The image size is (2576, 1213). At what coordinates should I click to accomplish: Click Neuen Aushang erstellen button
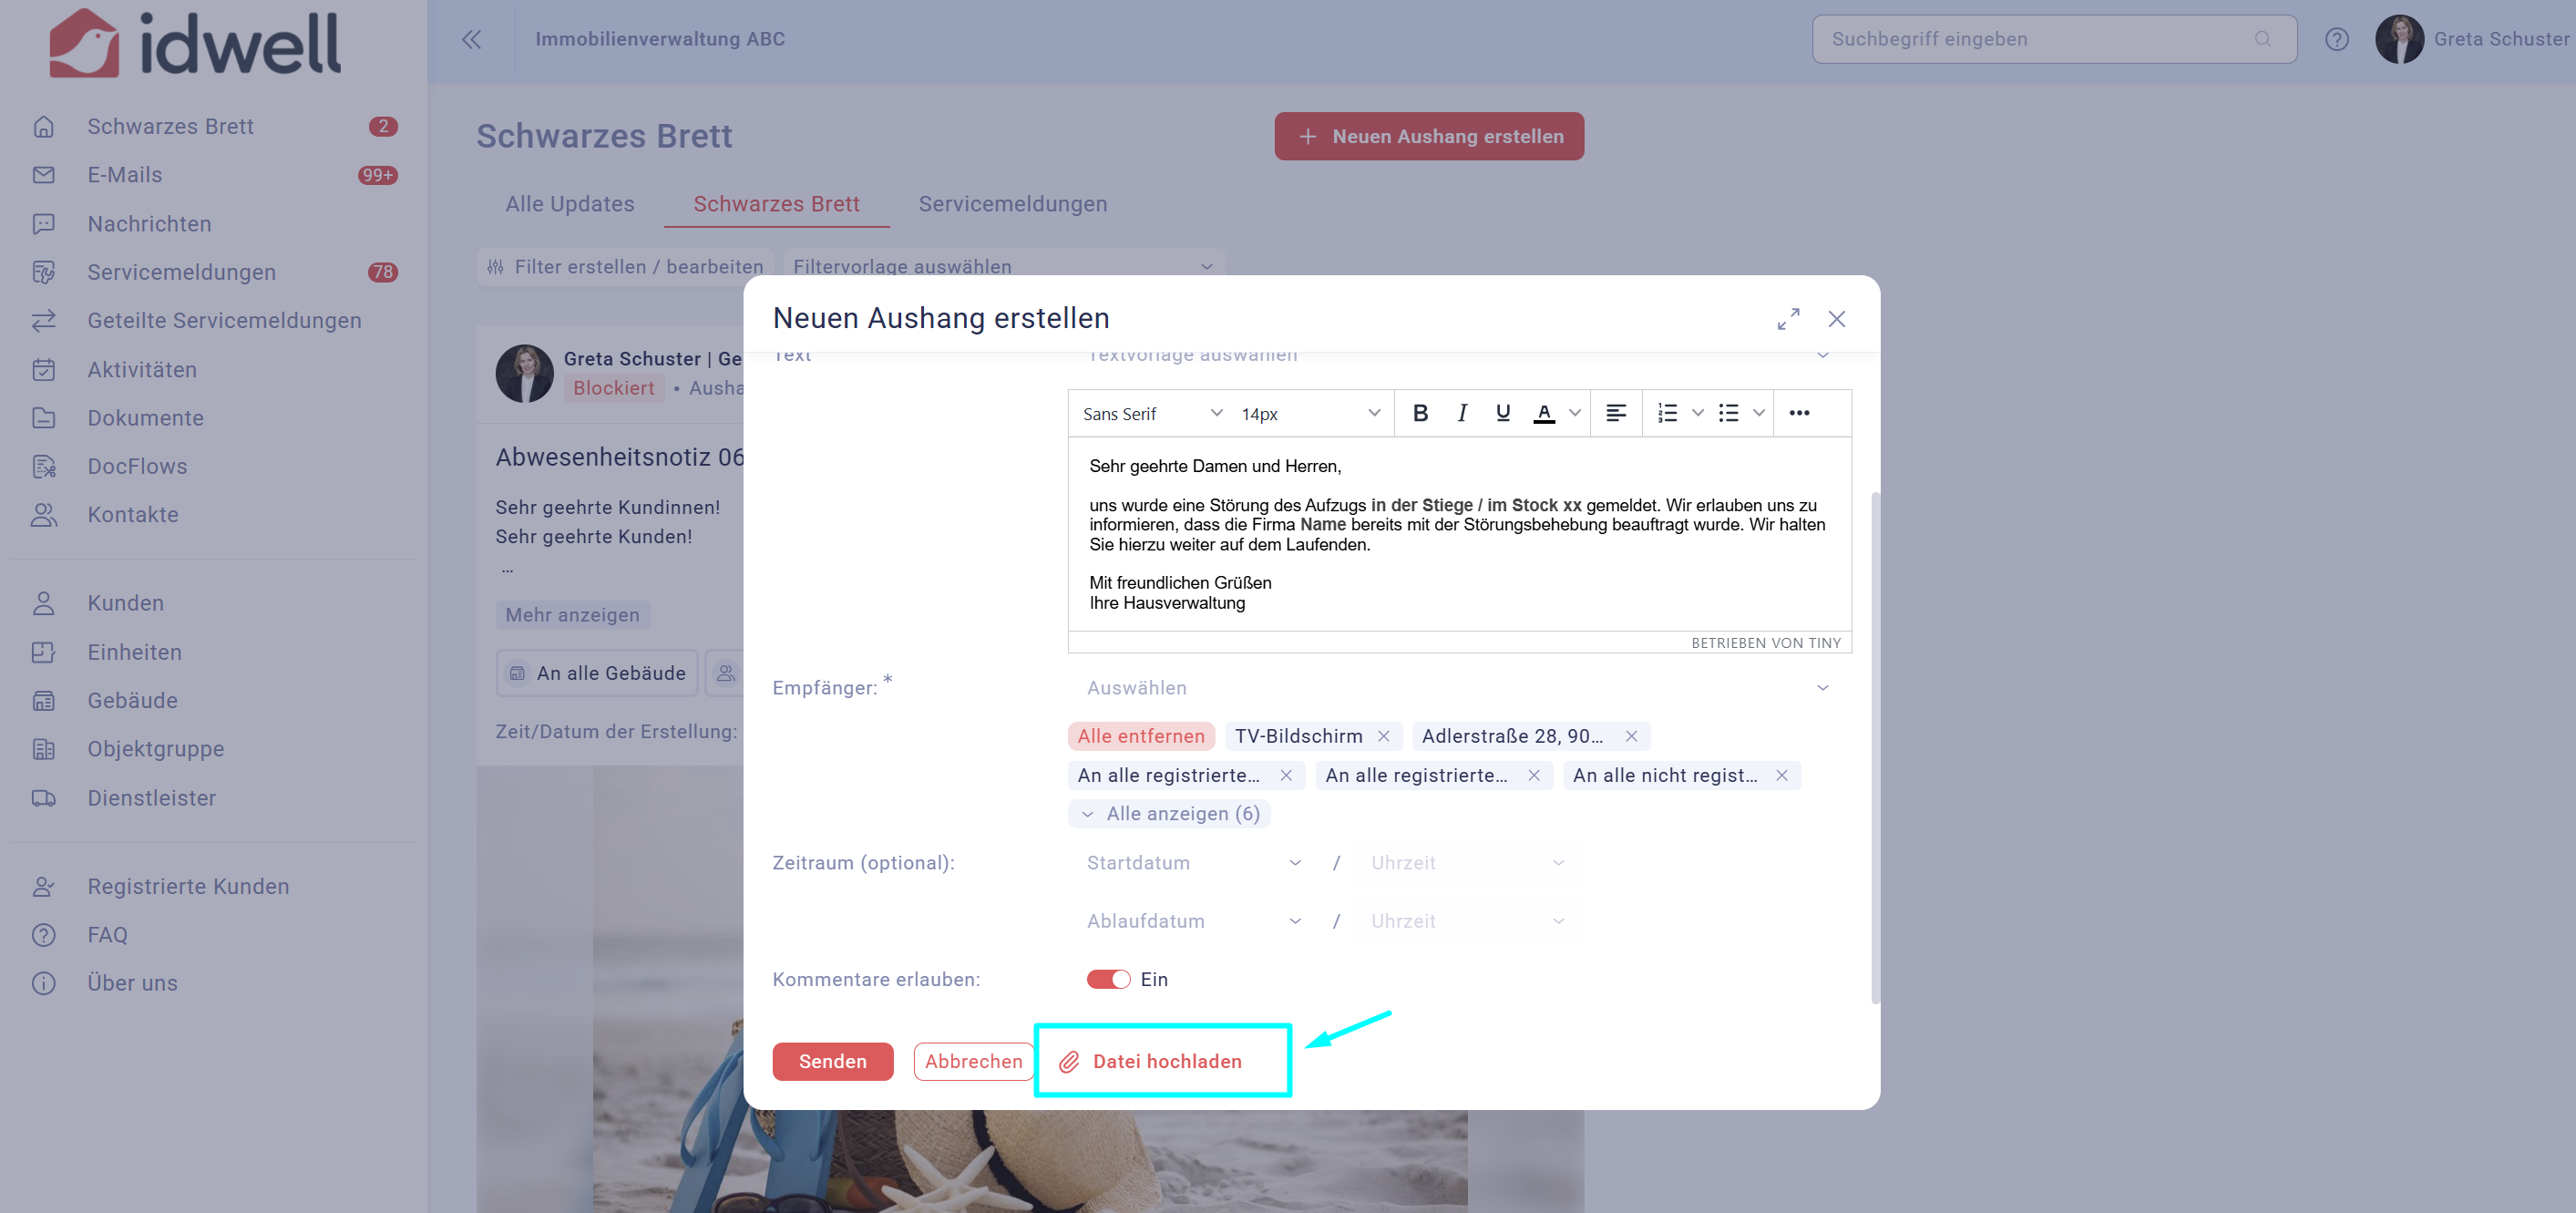tap(1429, 136)
